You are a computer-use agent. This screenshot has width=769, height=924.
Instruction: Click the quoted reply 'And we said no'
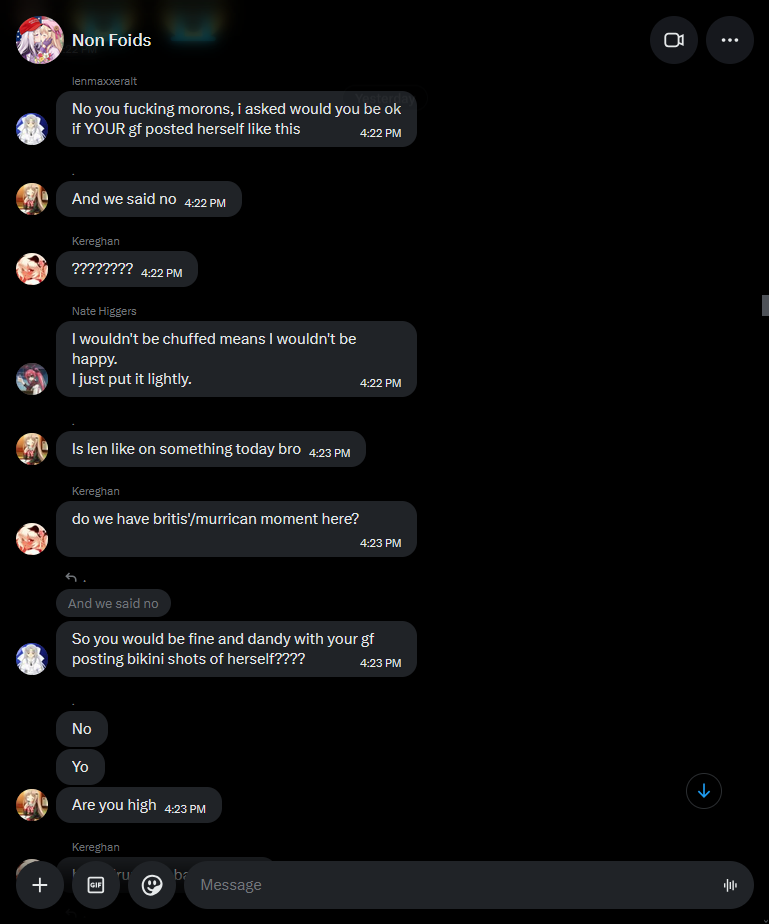point(113,603)
